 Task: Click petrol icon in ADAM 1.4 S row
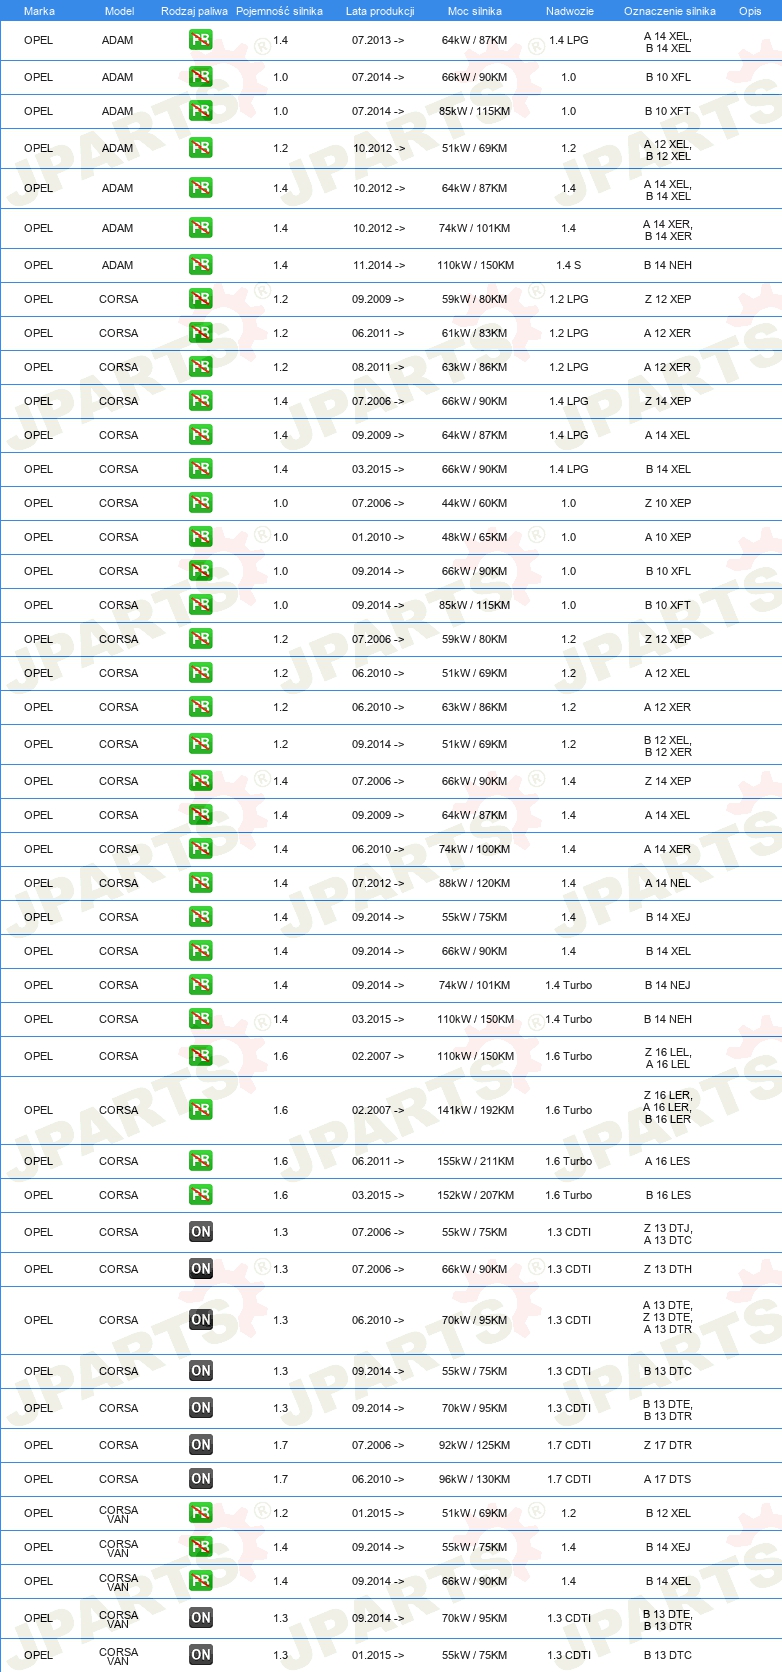pyautogui.click(x=201, y=265)
